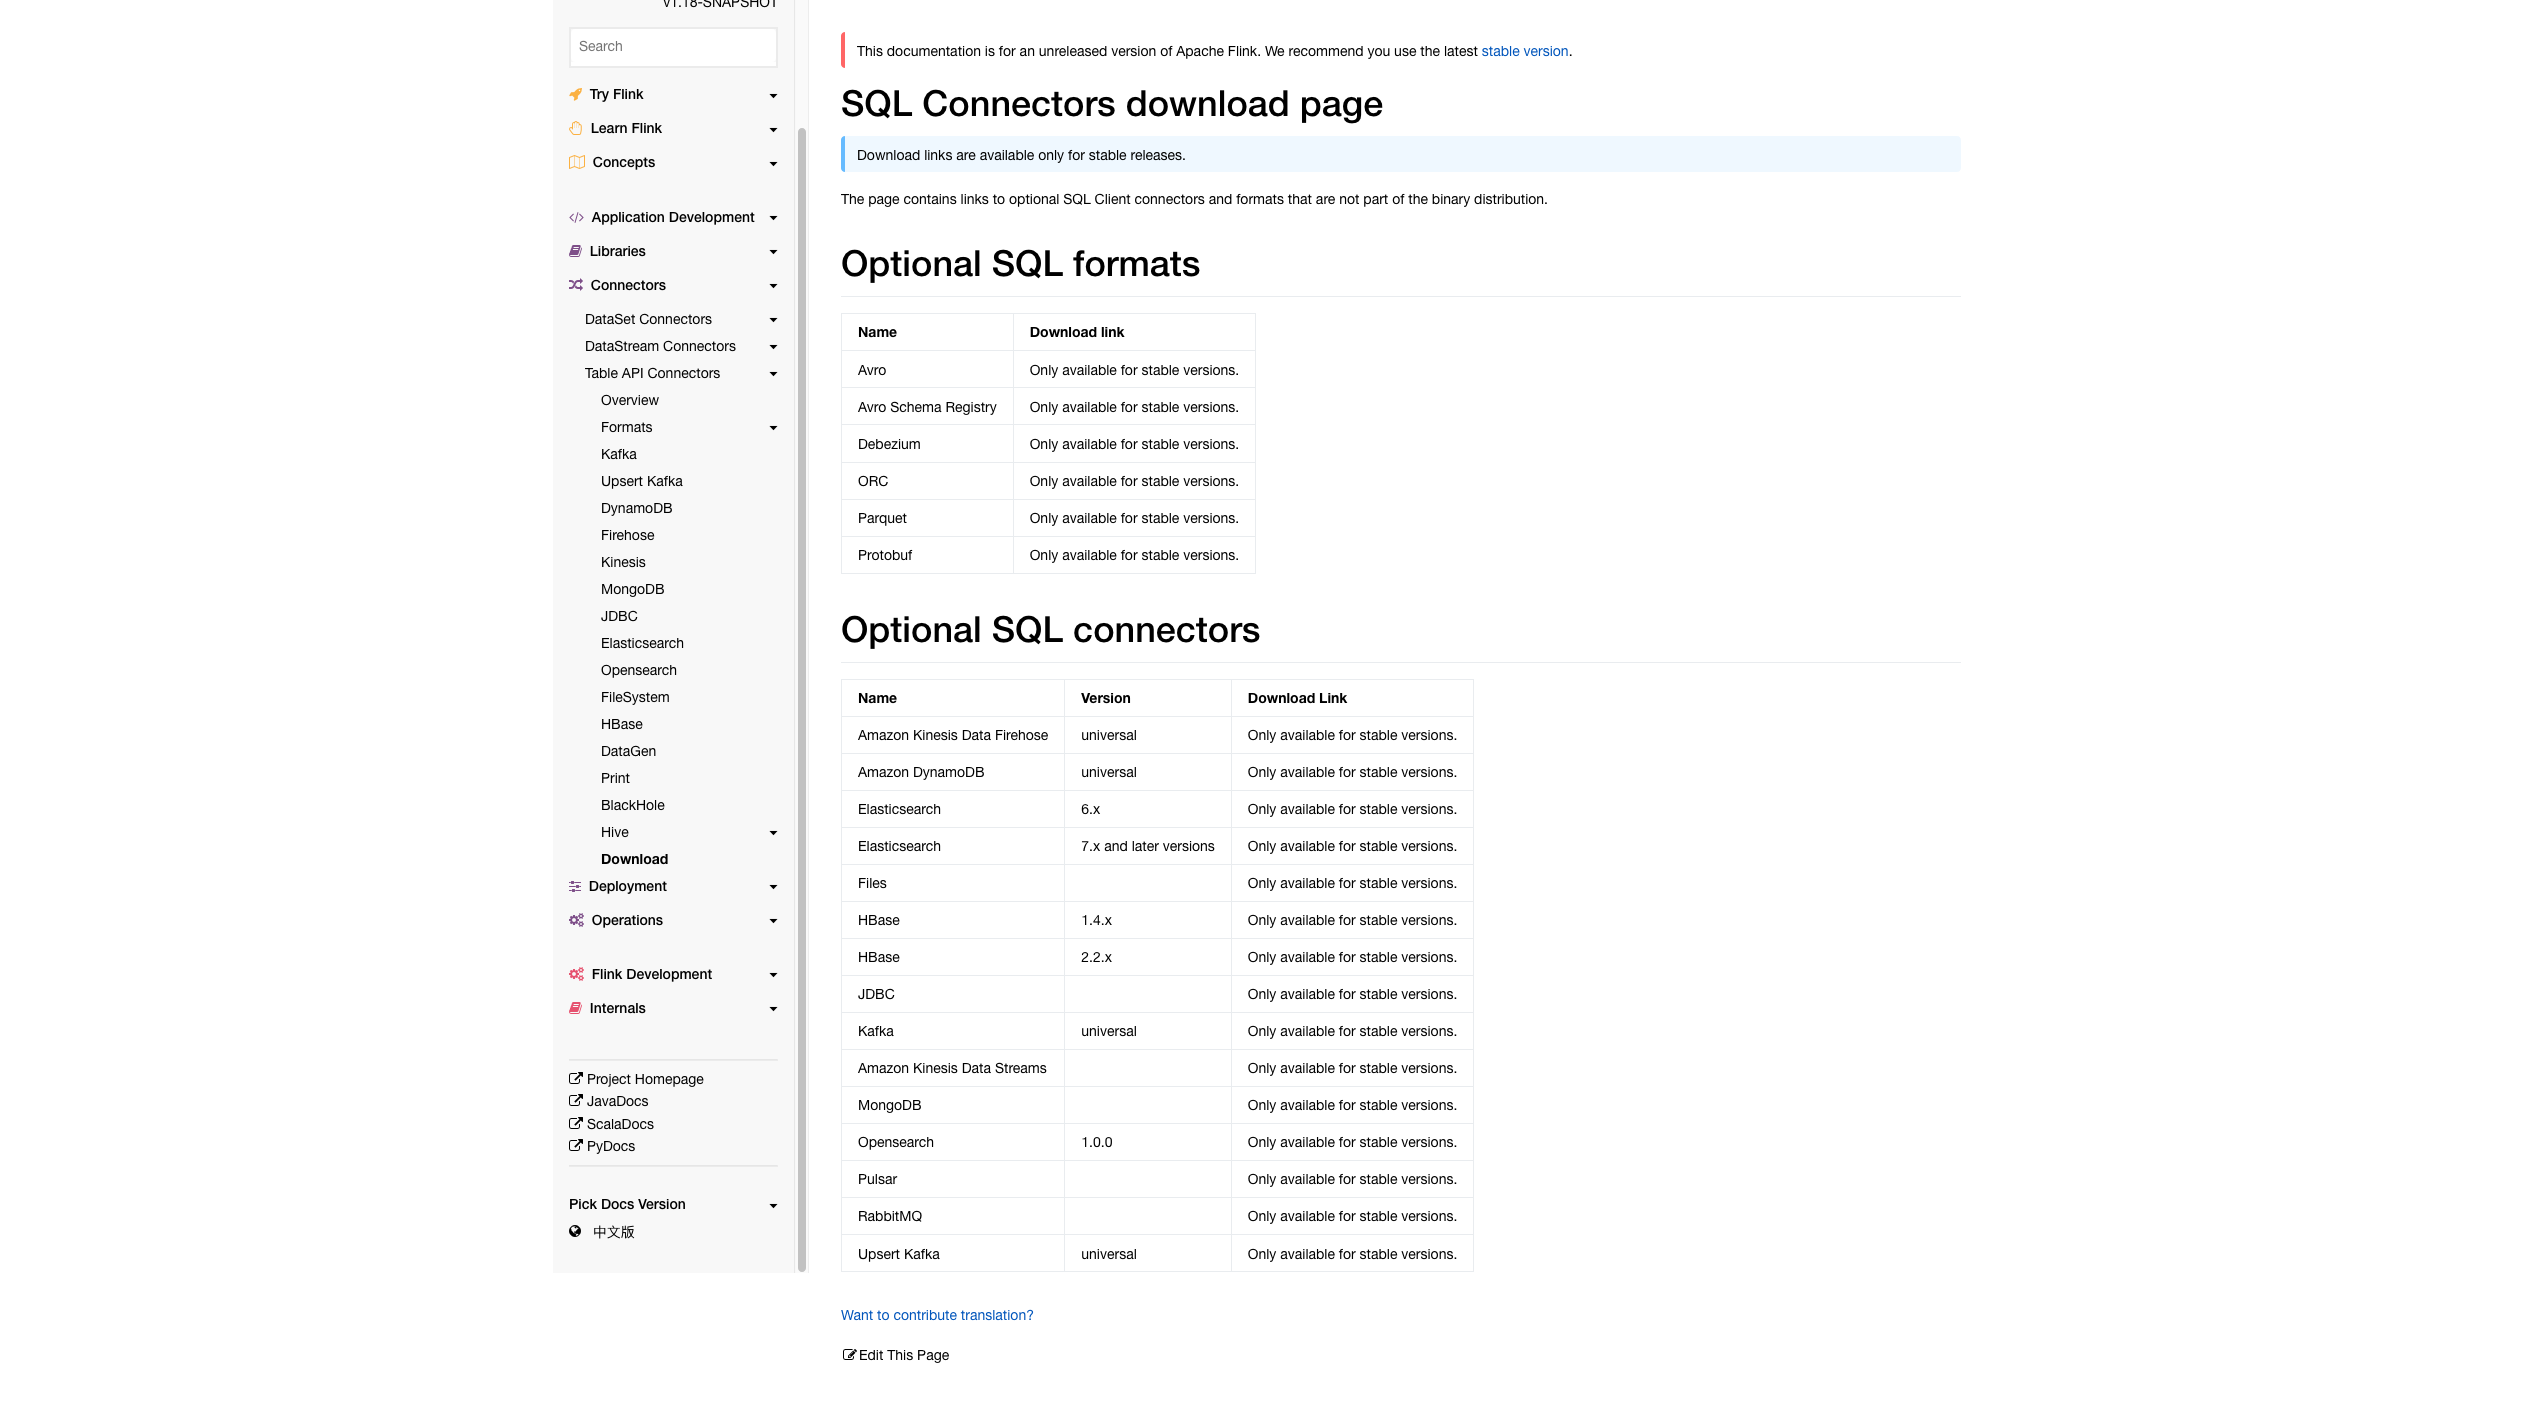Expand the Internals section arrow
The width and height of the screenshot is (2545, 1412).
pyautogui.click(x=773, y=1009)
